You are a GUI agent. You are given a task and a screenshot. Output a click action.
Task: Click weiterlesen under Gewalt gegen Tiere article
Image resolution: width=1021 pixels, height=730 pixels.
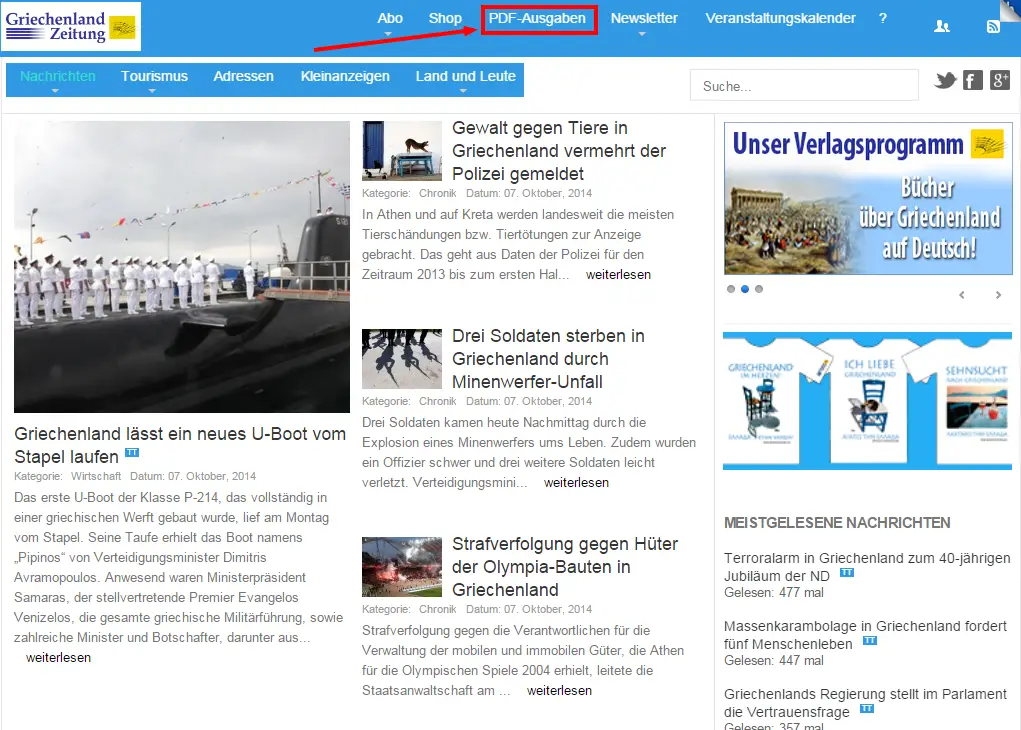[x=618, y=275]
